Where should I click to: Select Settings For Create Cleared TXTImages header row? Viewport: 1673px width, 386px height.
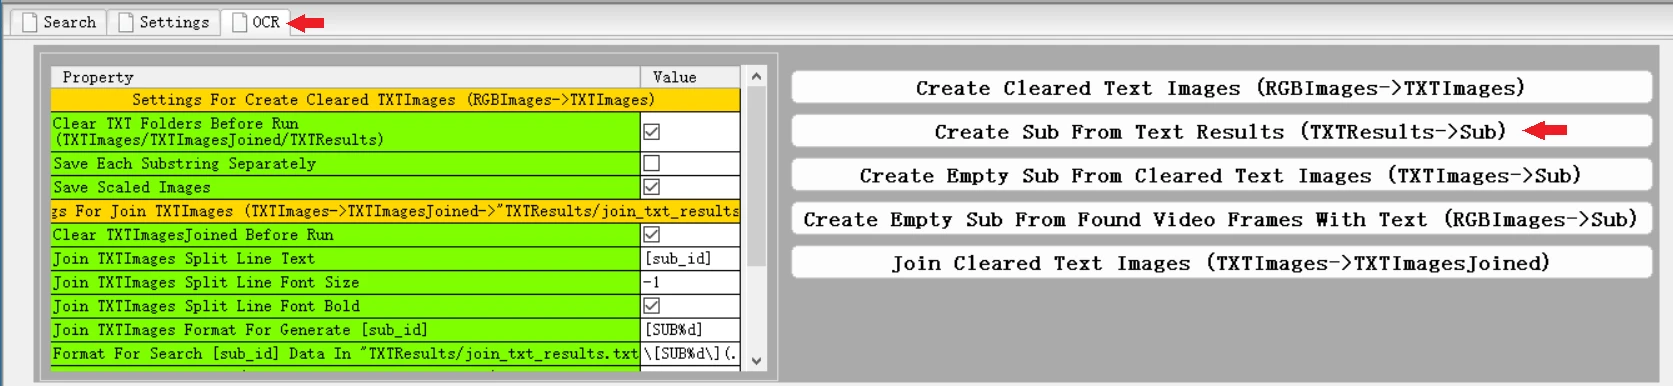[x=396, y=100]
